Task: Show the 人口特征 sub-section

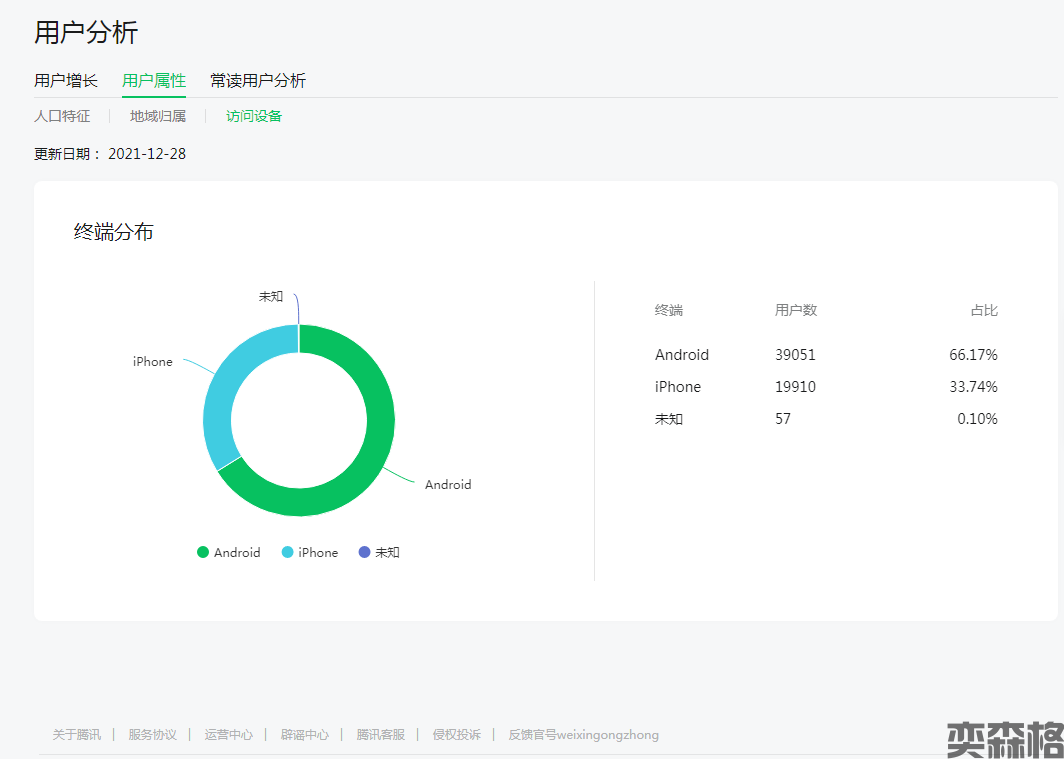Action: (62, 116)
